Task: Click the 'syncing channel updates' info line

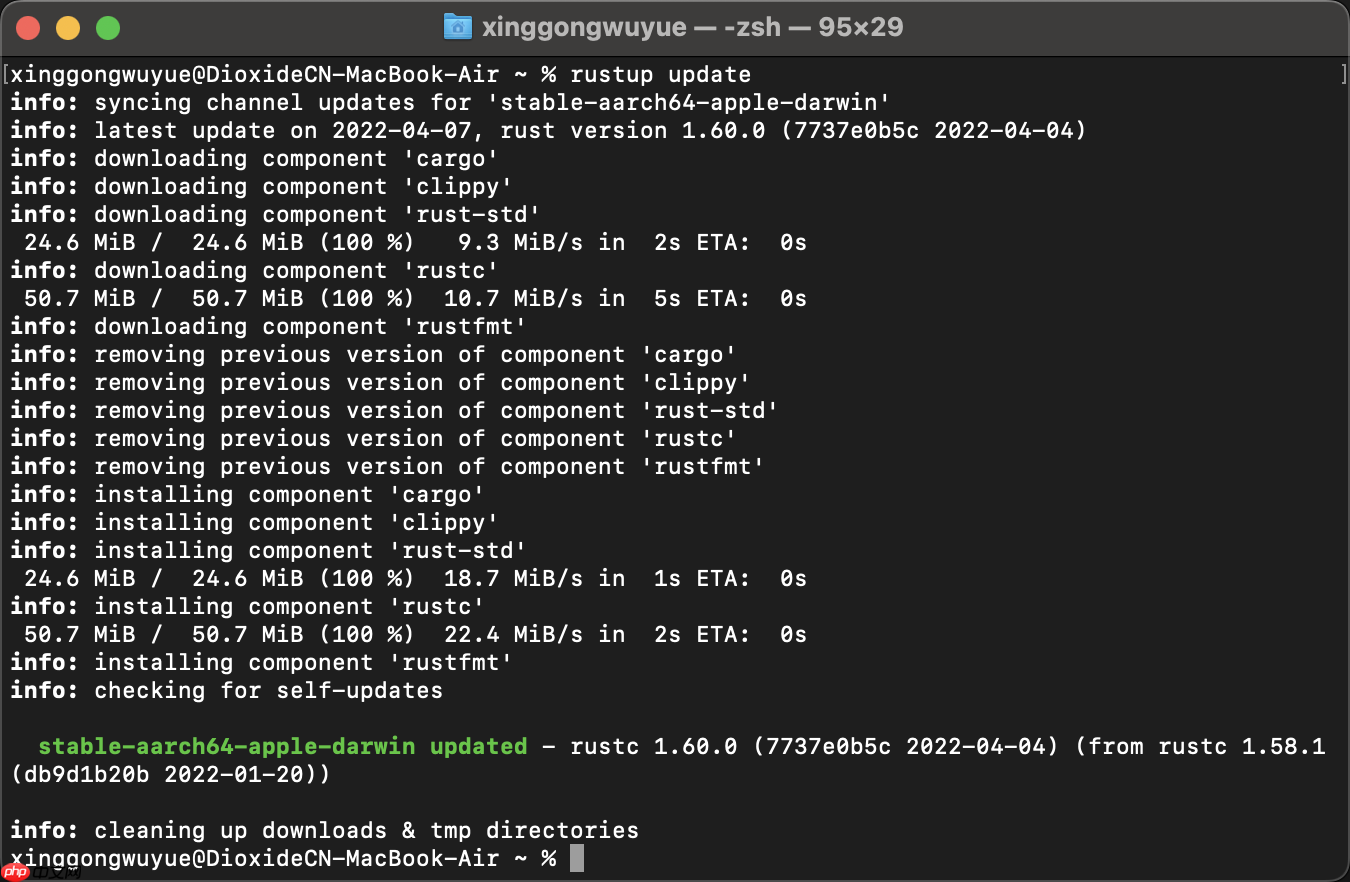Action: [x=492, y=103]
